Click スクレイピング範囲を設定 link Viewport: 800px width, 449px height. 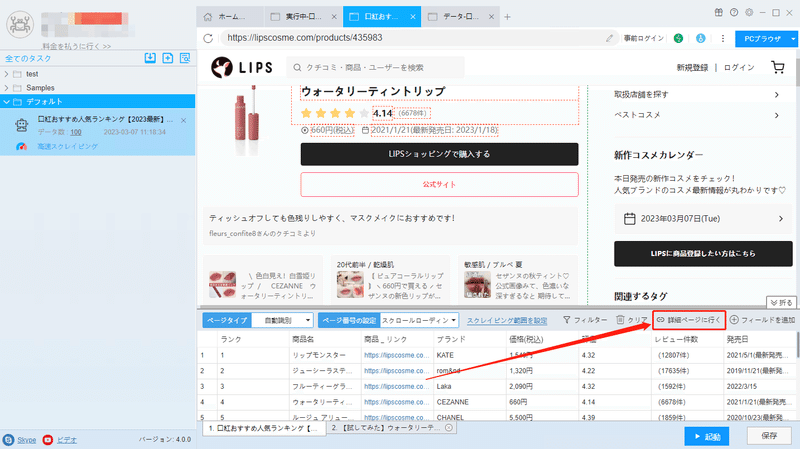(507, 320)
